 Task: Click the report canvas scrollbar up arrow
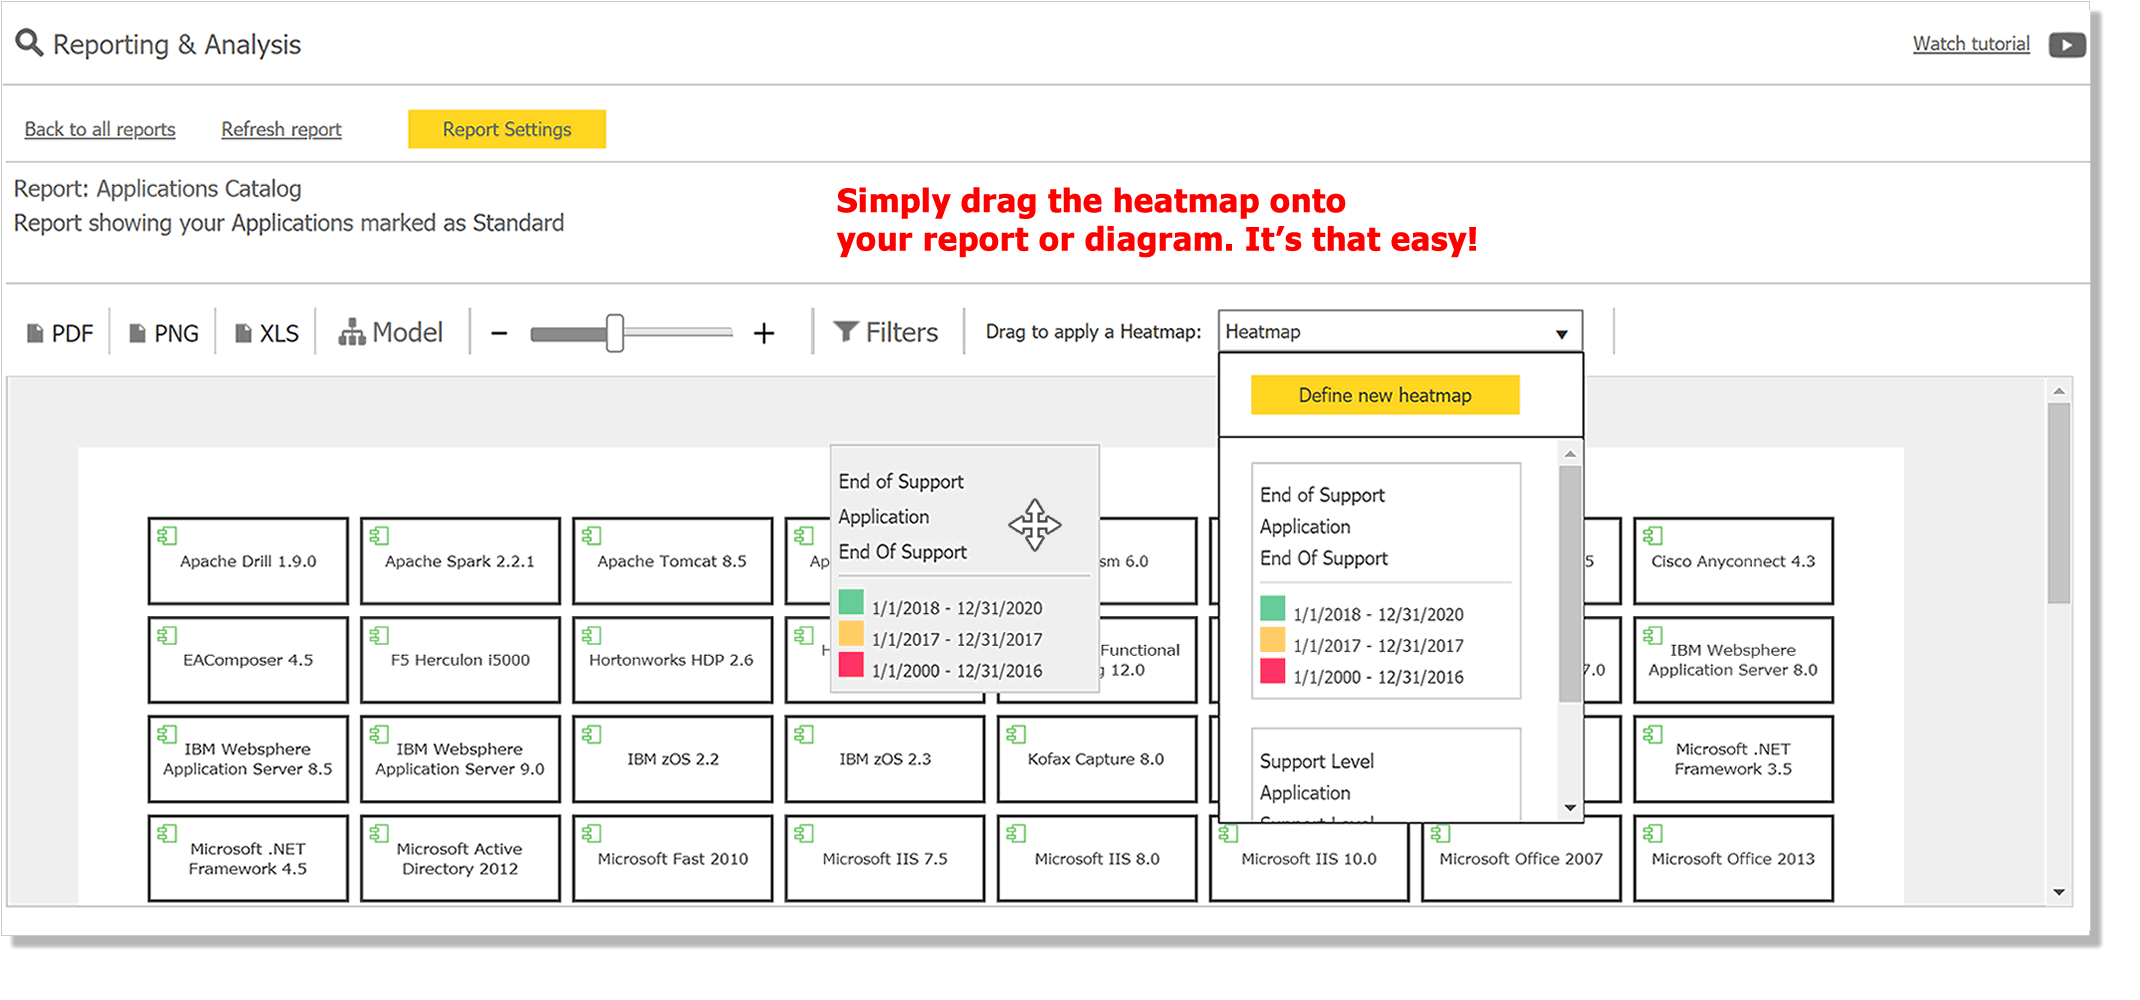click(x=2059, y=391)
